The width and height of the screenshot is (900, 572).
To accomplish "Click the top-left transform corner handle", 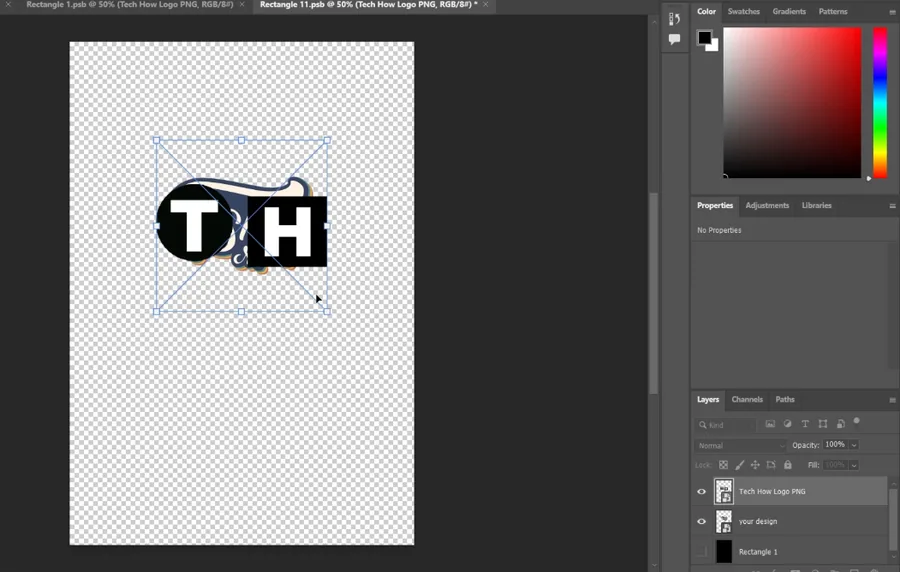I will click(156, 140).
